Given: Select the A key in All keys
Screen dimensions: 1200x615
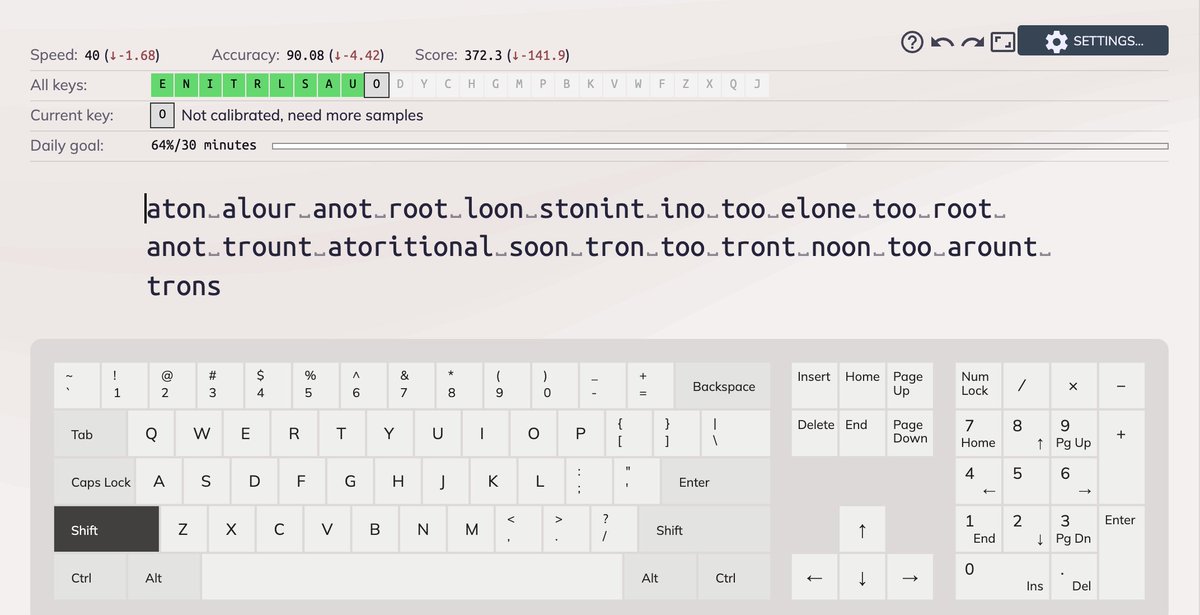Looking at the screenshot, I should (x=329, y=85).
